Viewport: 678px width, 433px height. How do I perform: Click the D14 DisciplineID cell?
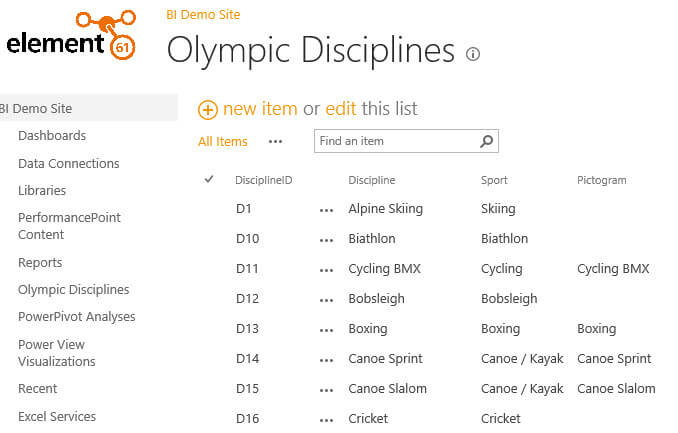tap(248, 358)
